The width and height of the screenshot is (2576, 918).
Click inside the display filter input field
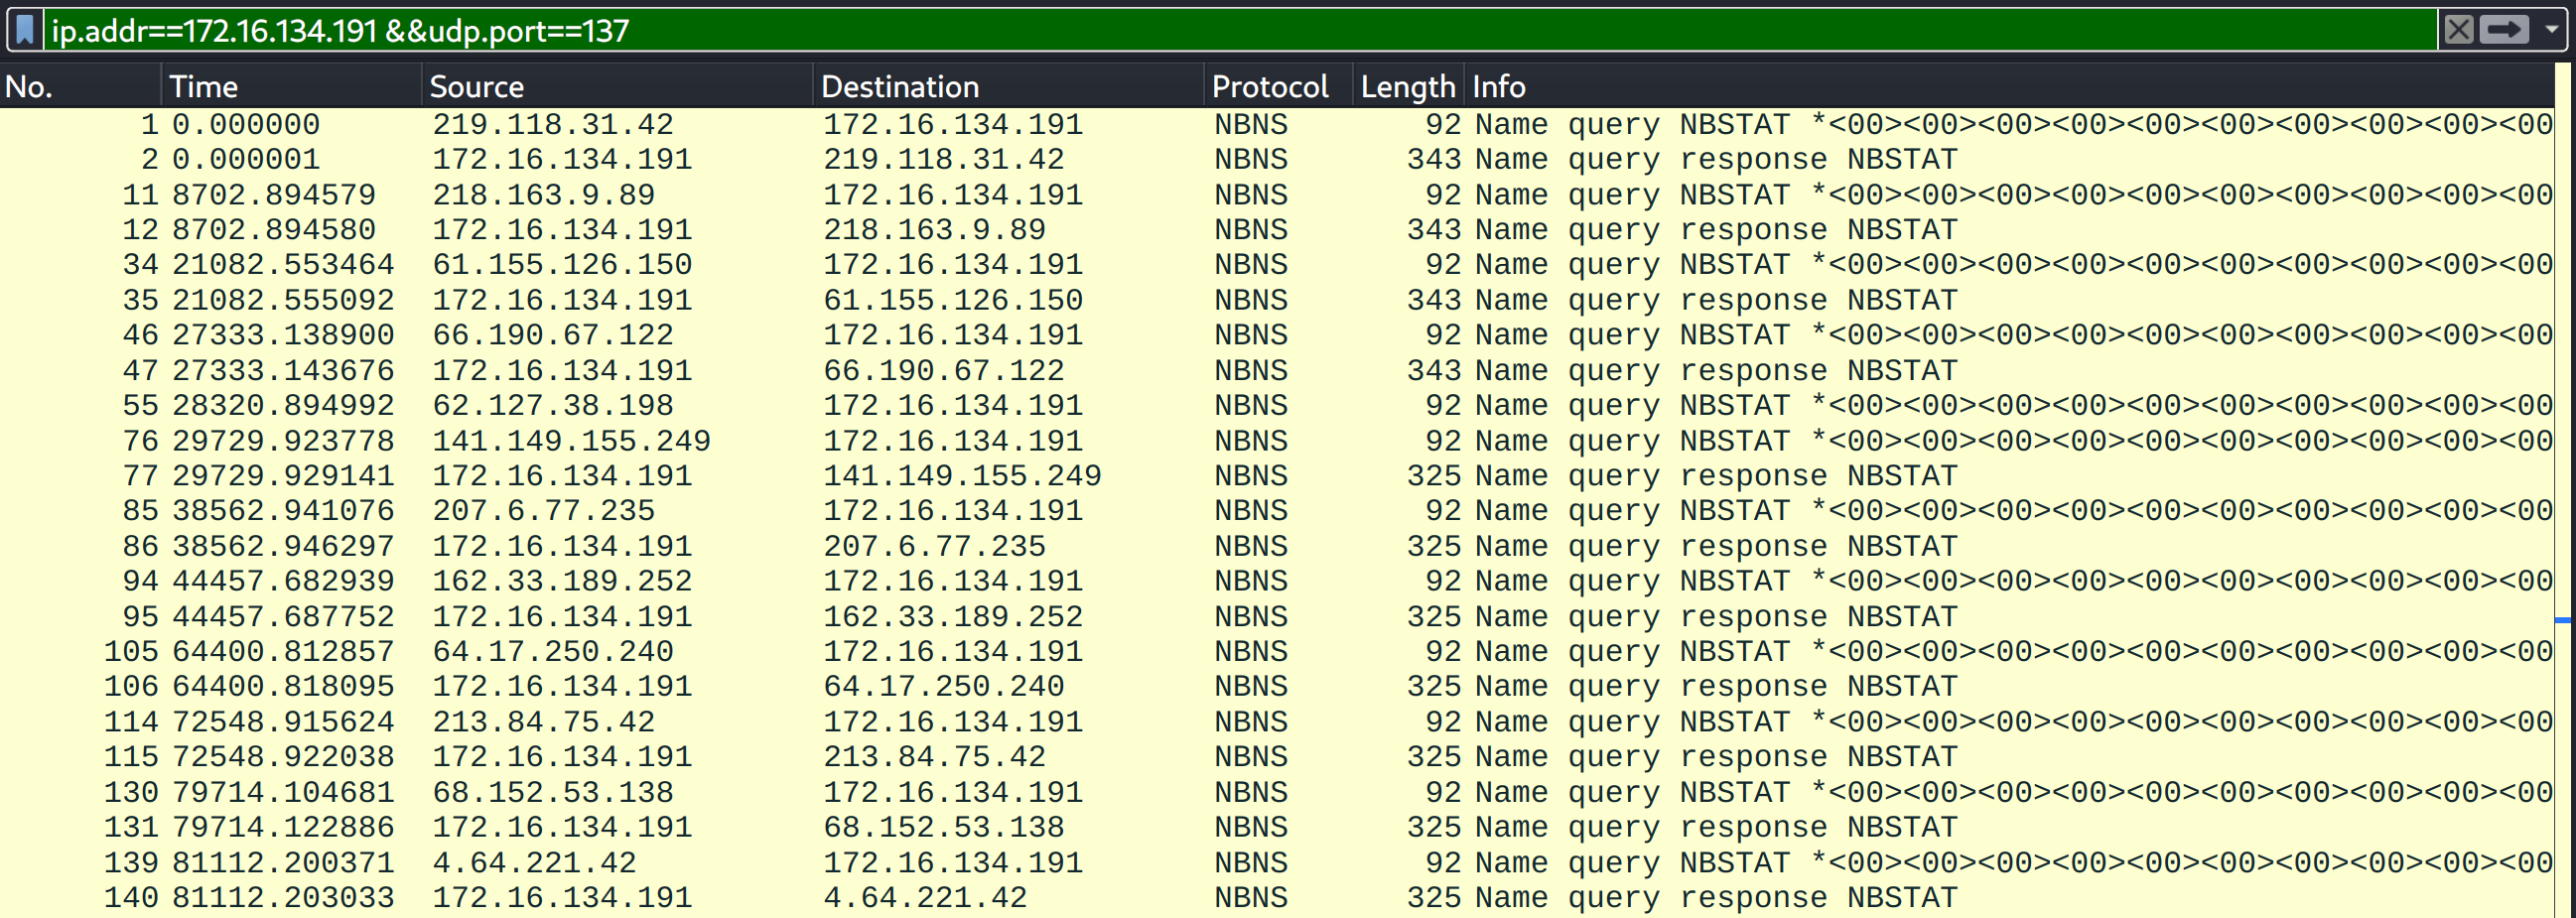(x=1240, y=30)
